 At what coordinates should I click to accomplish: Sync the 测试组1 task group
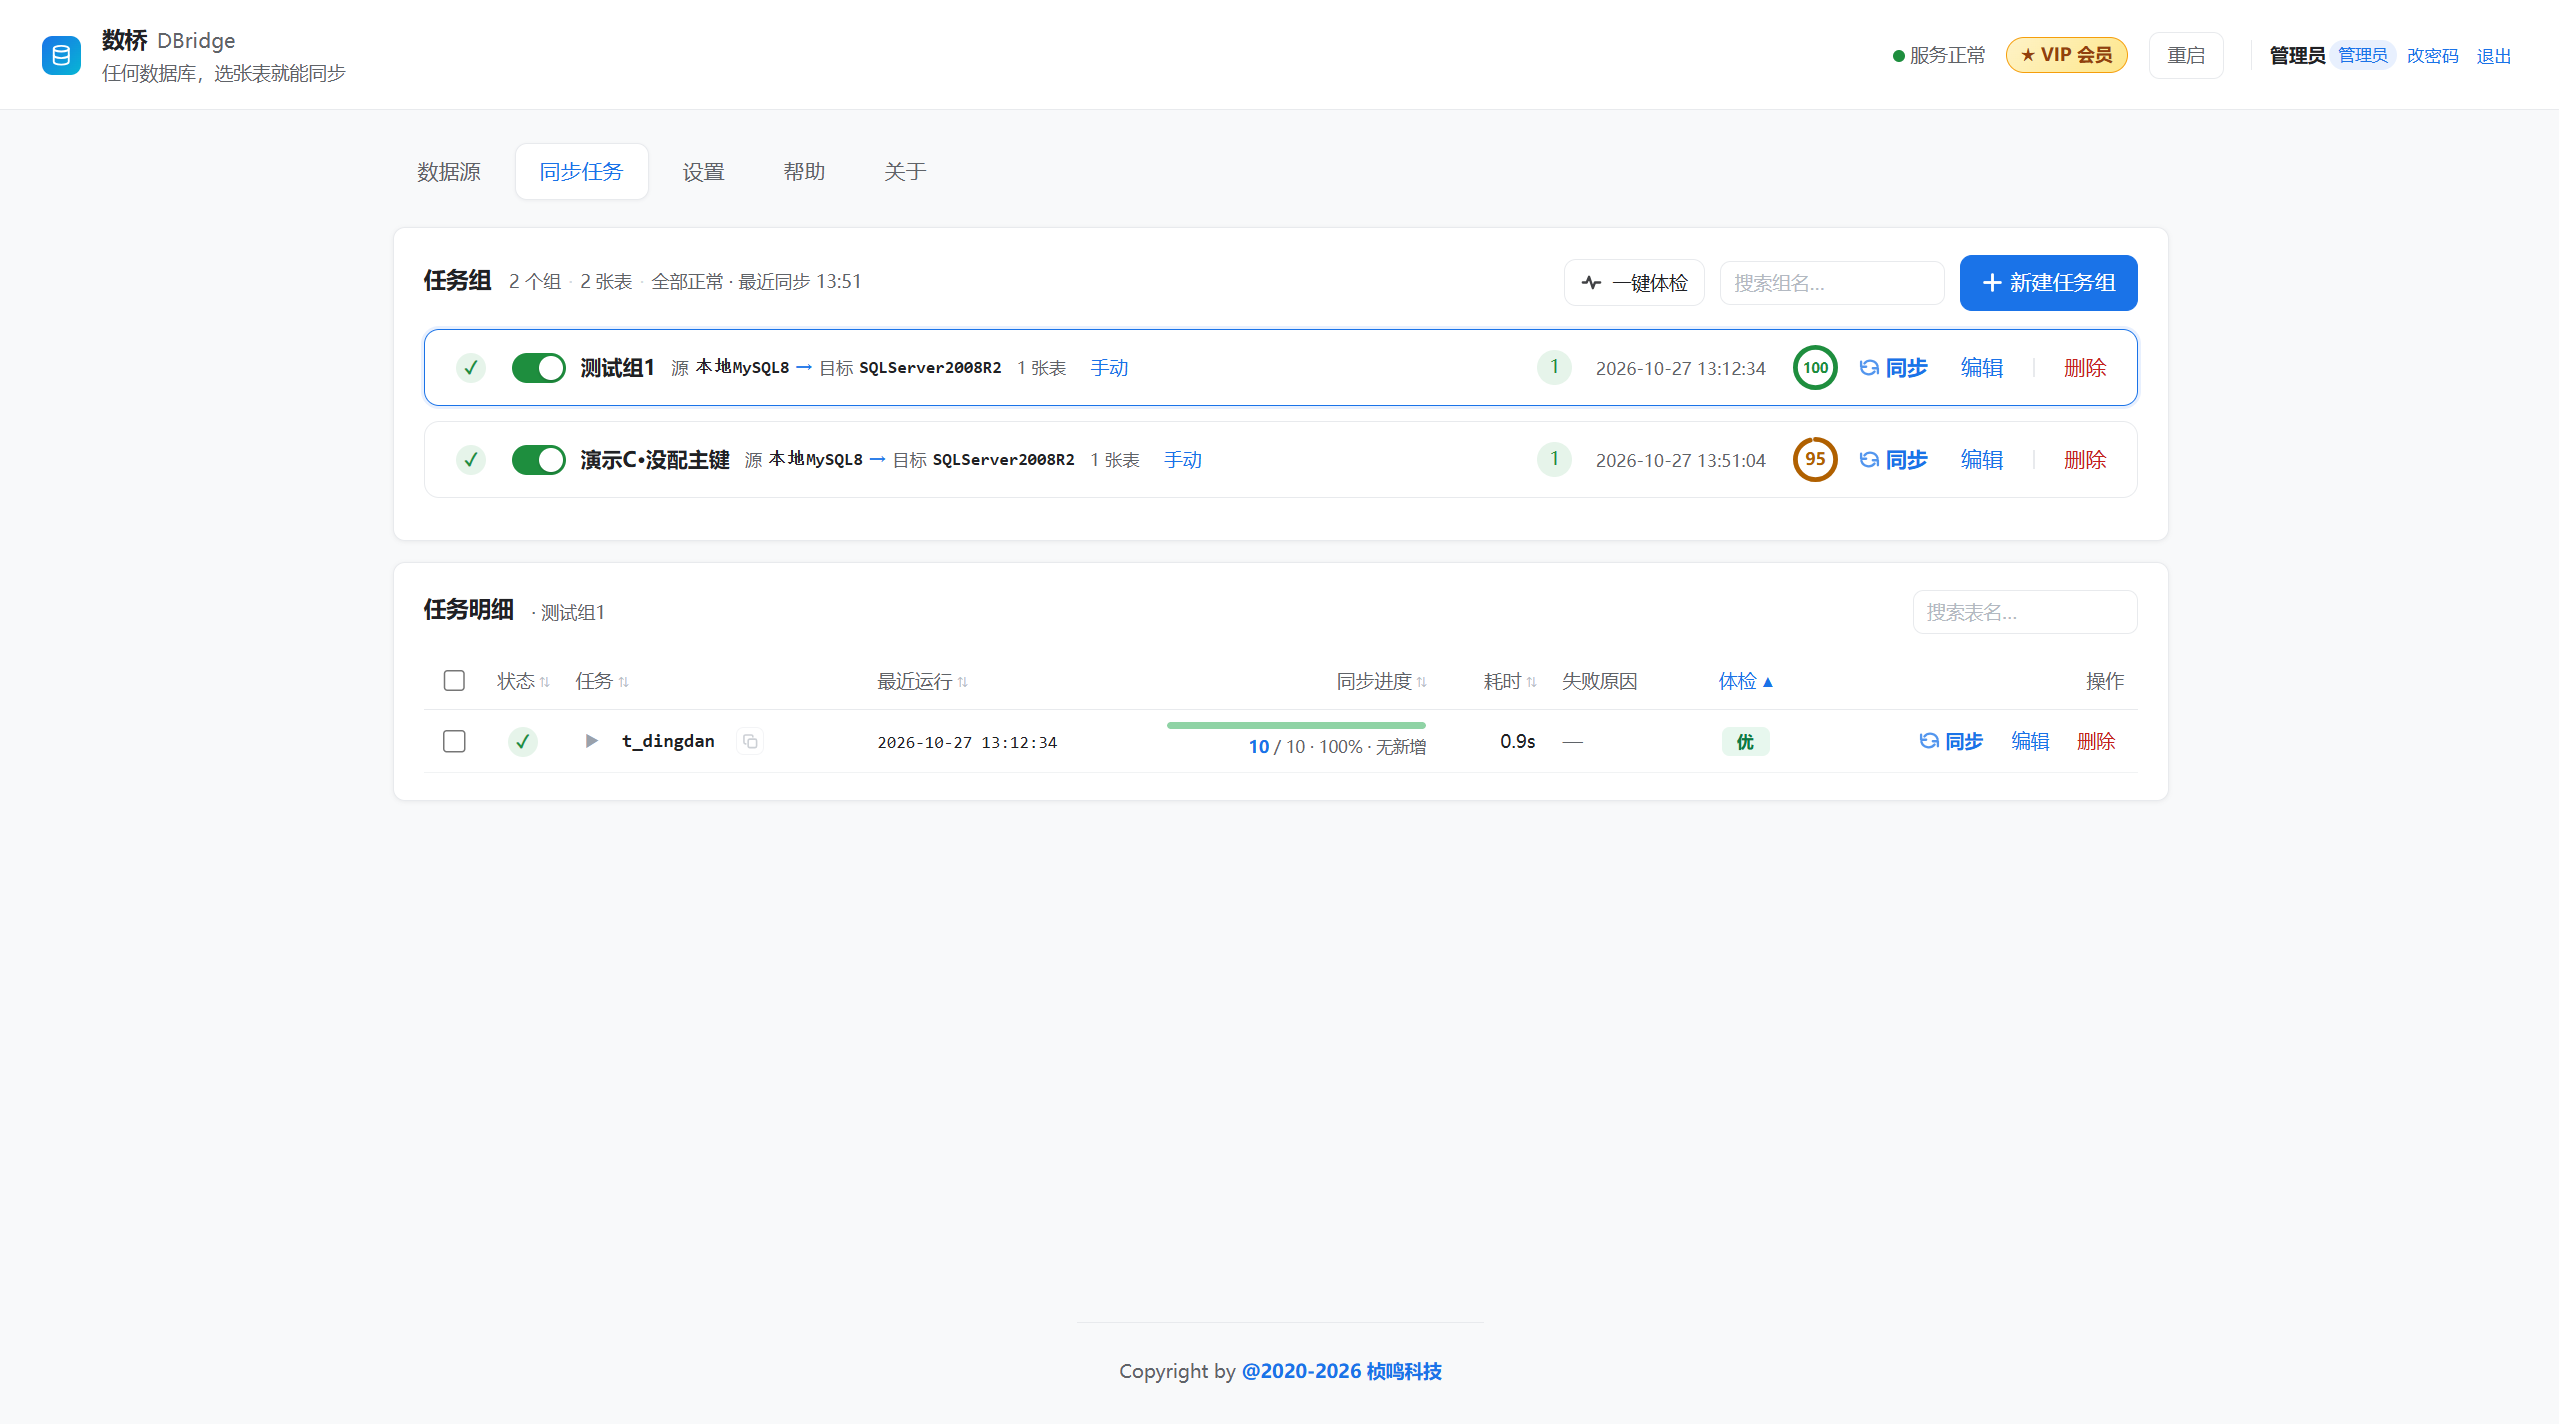(1893, 368)
